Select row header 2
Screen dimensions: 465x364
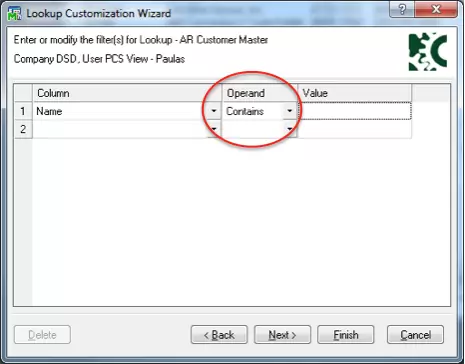(23, 129)
